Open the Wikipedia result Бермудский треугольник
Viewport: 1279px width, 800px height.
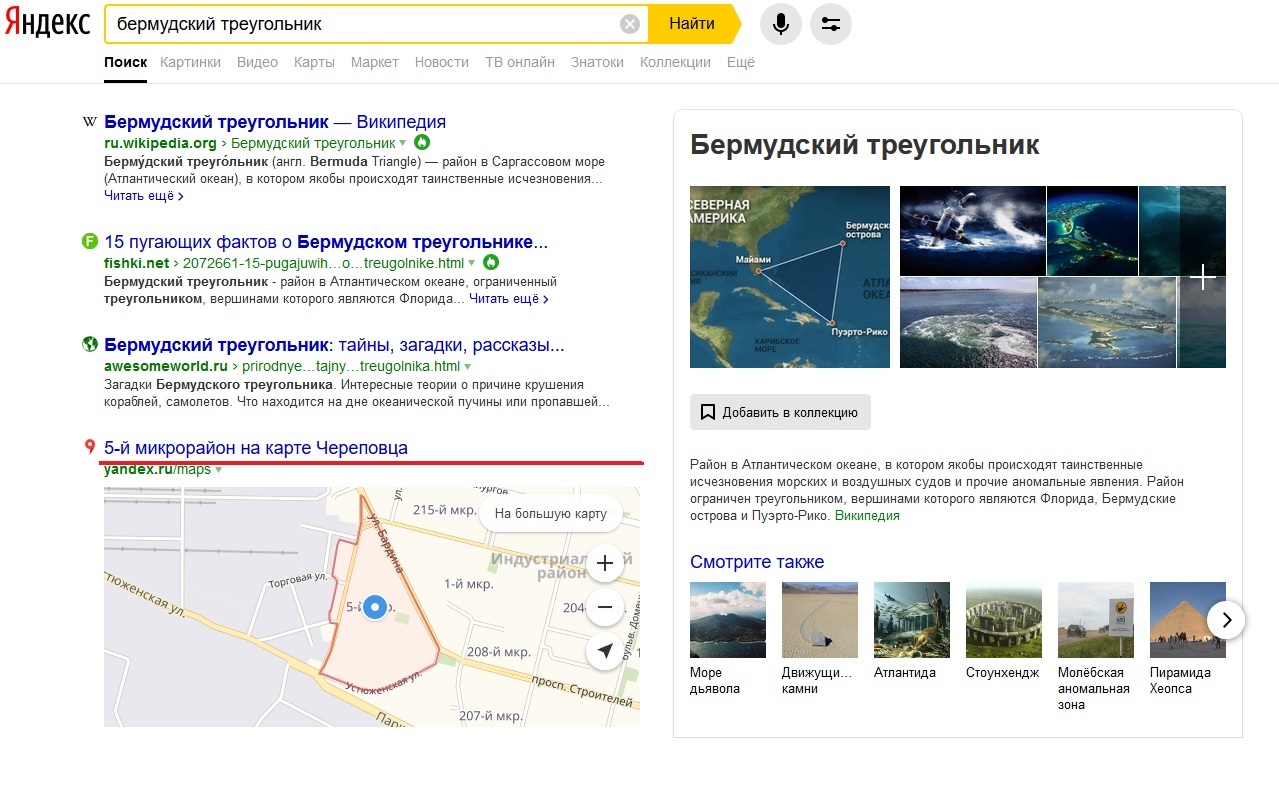275,122
